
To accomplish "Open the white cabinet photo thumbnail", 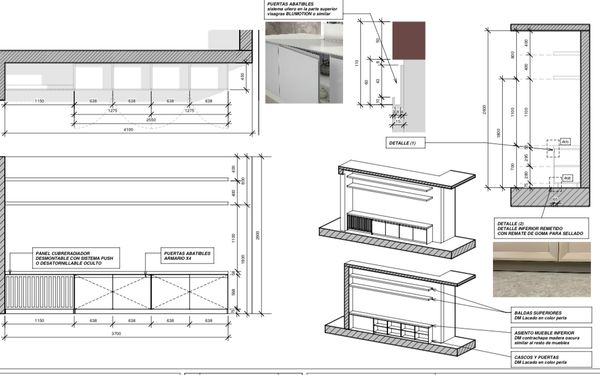I will 304,62.
